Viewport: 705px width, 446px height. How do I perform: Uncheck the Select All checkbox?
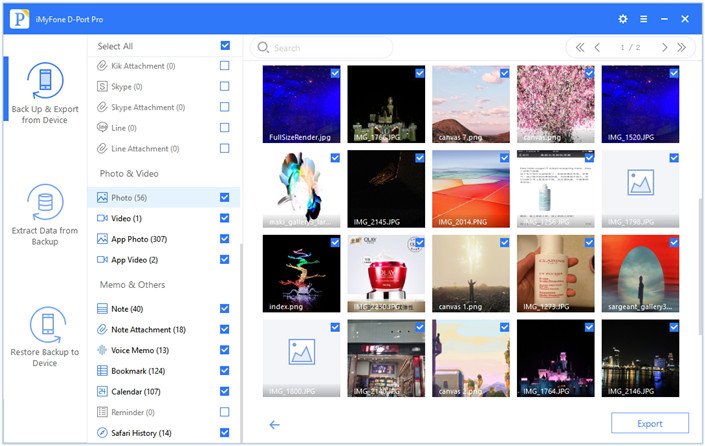pyautogui.click(x=225, y=46)
